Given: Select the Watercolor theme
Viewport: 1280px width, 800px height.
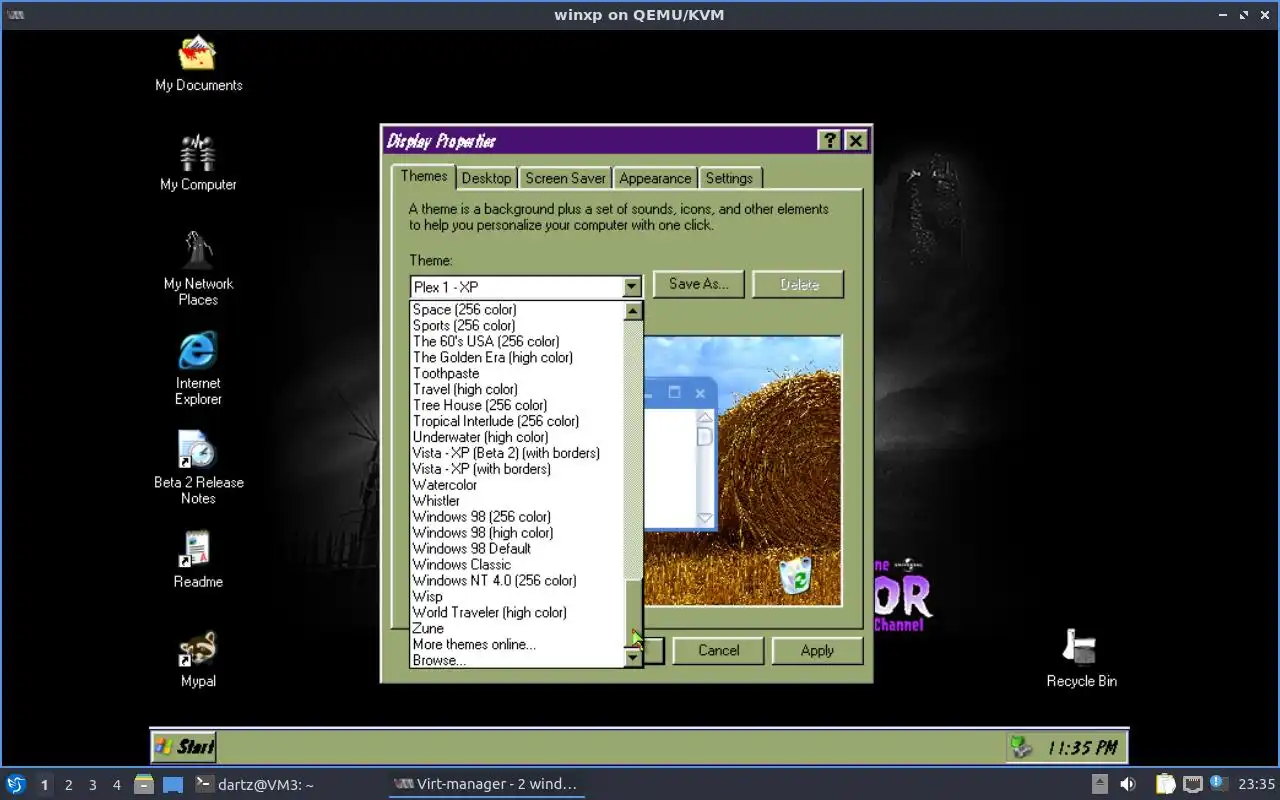Looking at the screenshot, I should pyautogui.click(x=517, y=486).
